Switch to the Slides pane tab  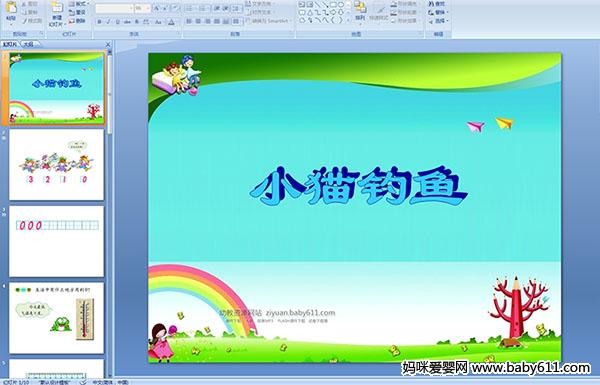click(x=10, y=44)
